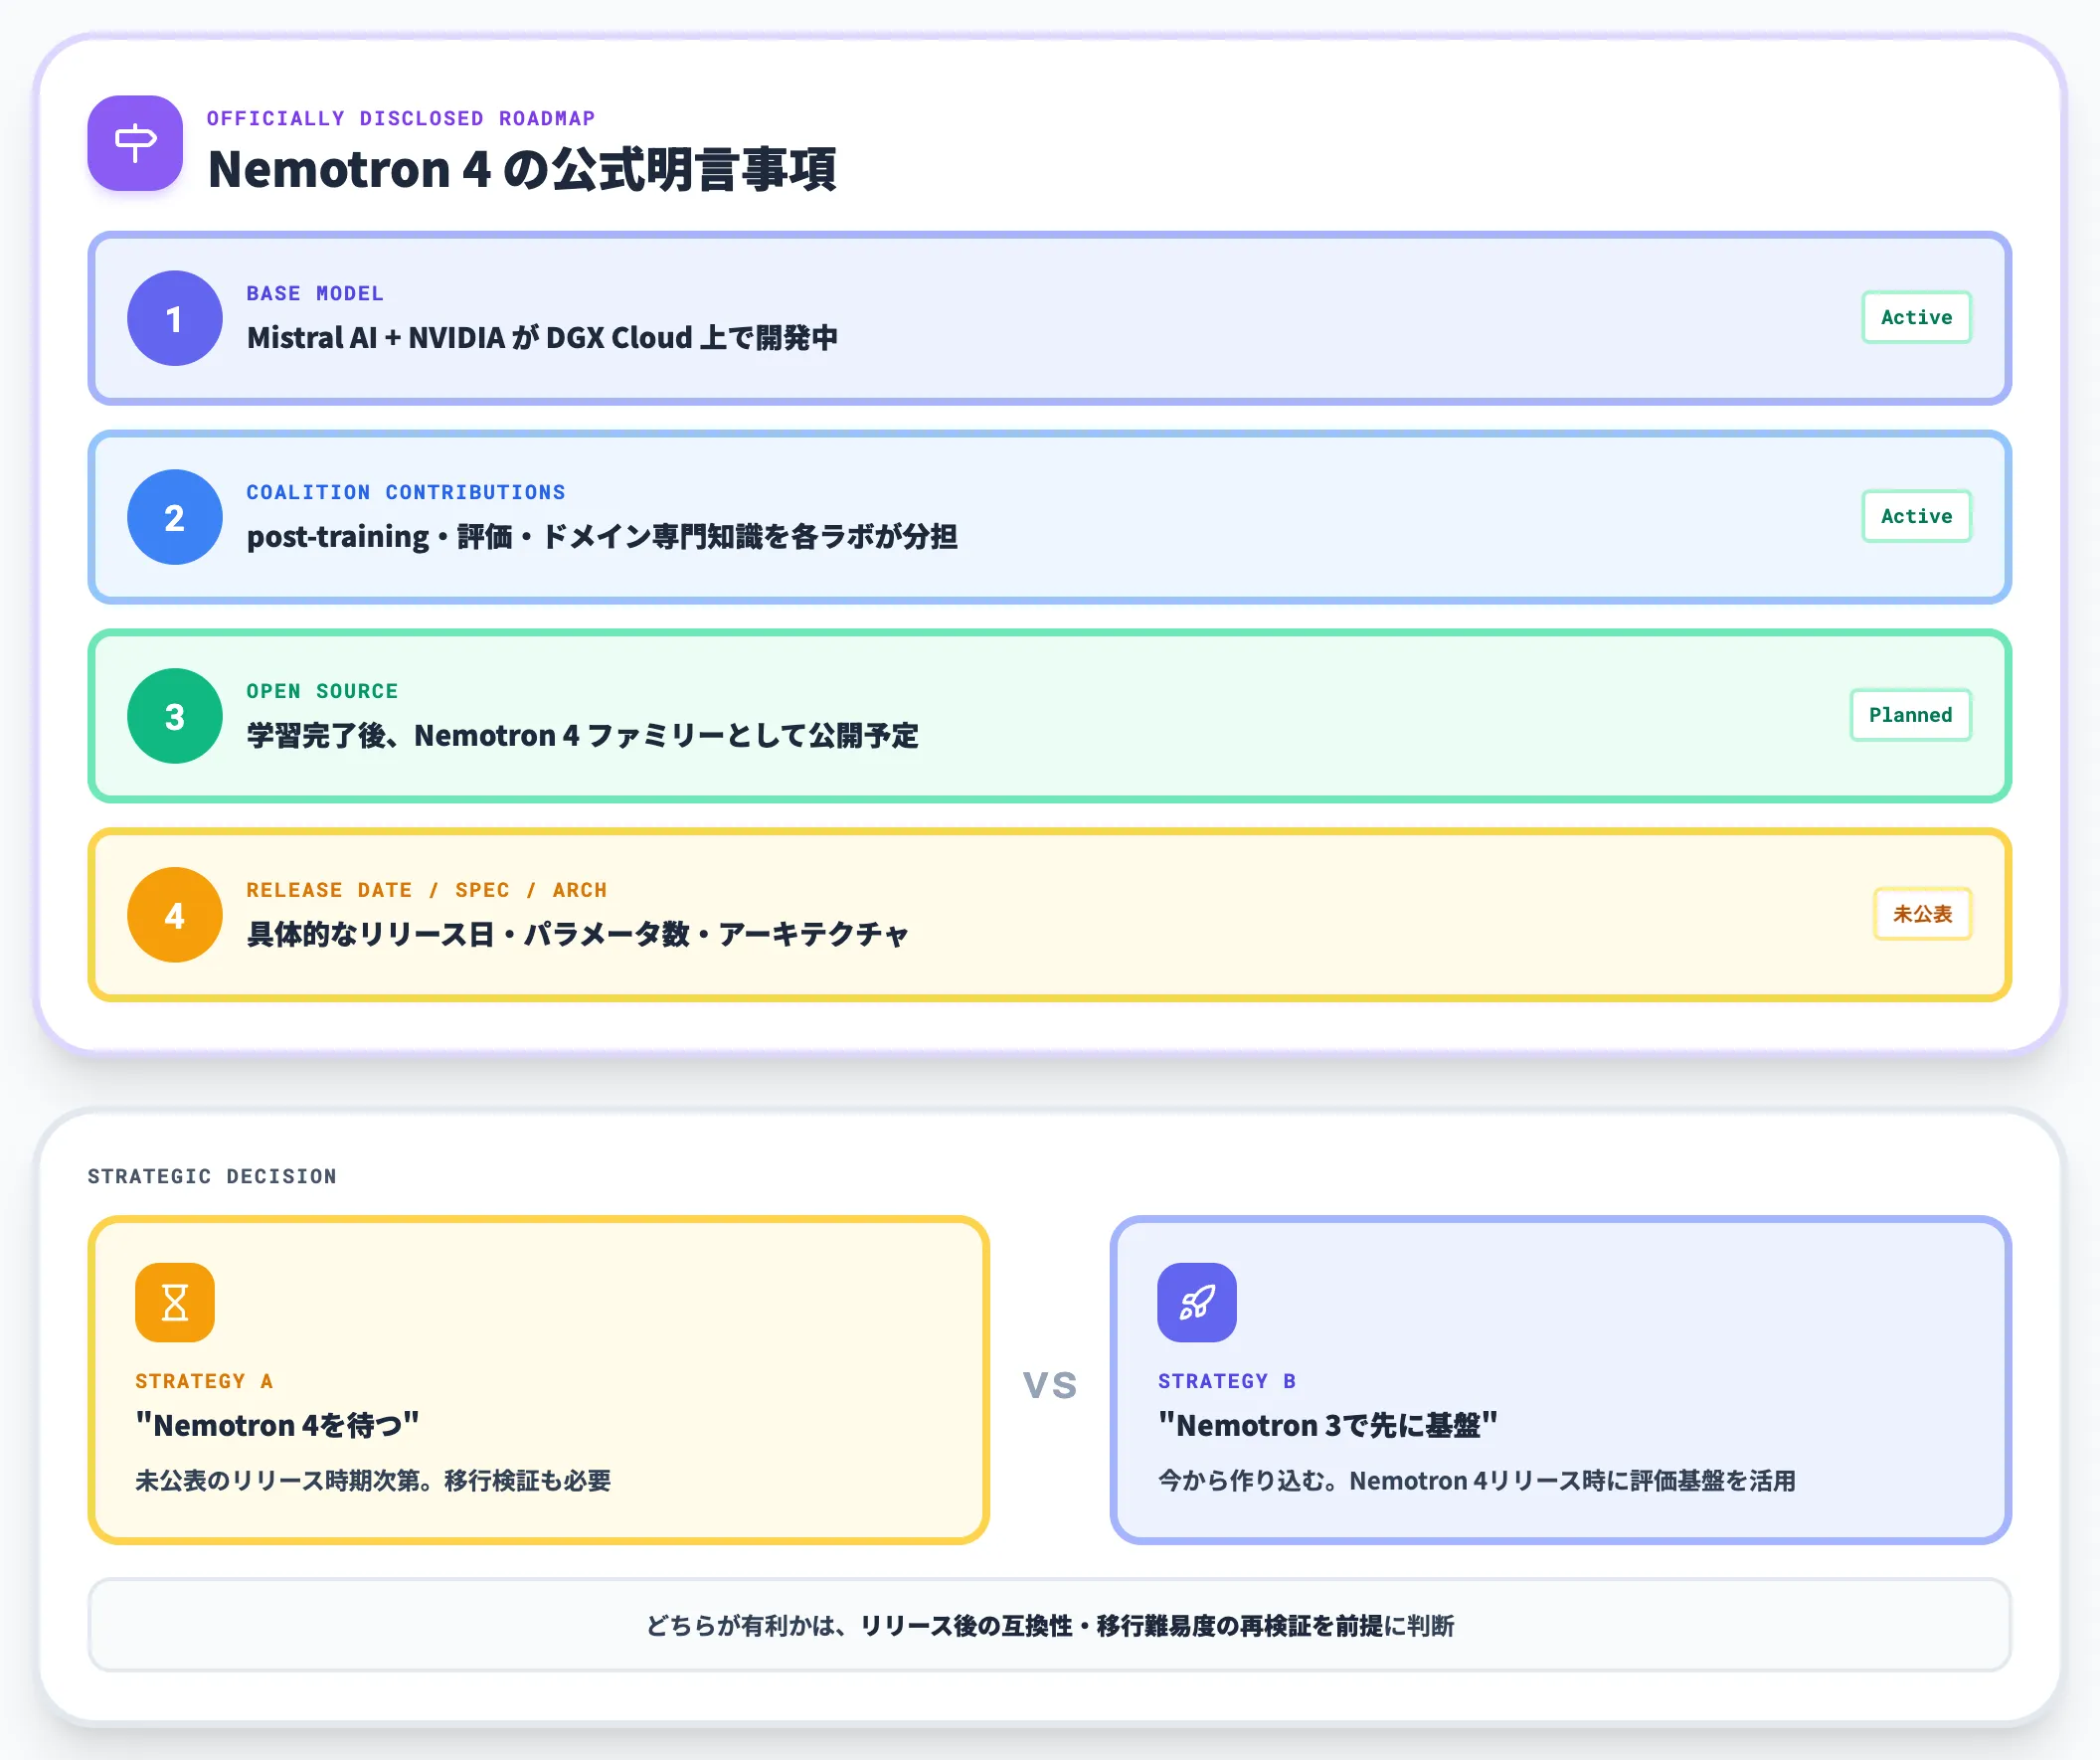
Task: Click the Planned badge in Open Source row
Action: (1910, 715)
